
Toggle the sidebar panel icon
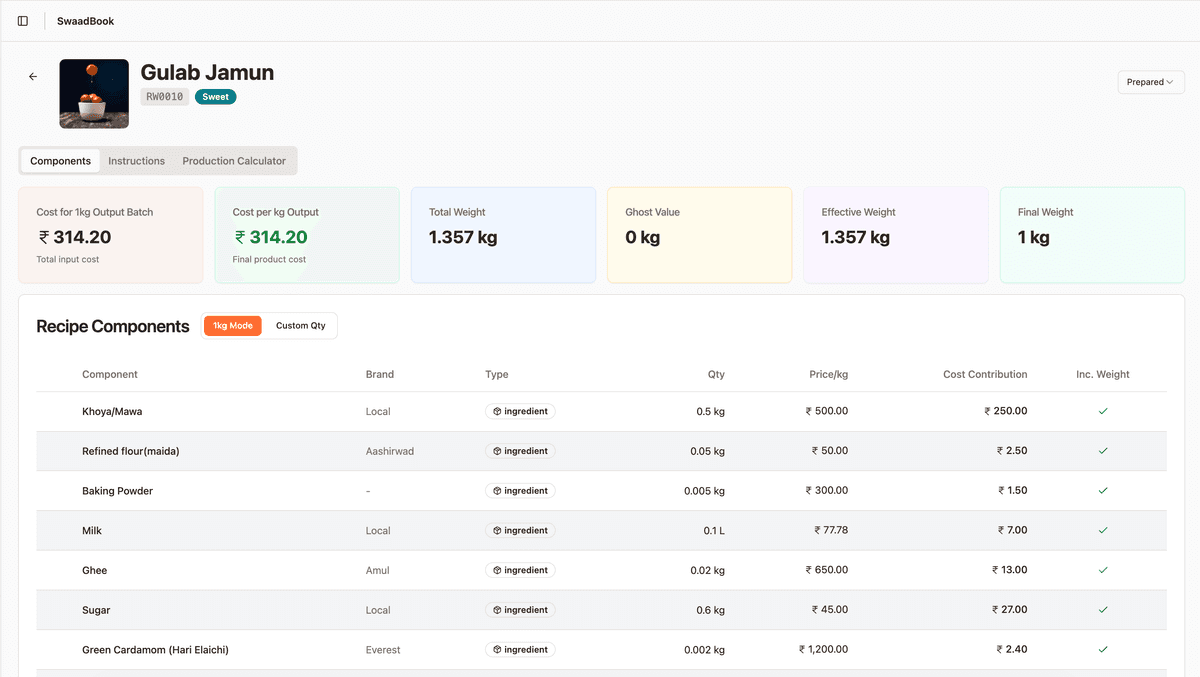coord(23,21)
